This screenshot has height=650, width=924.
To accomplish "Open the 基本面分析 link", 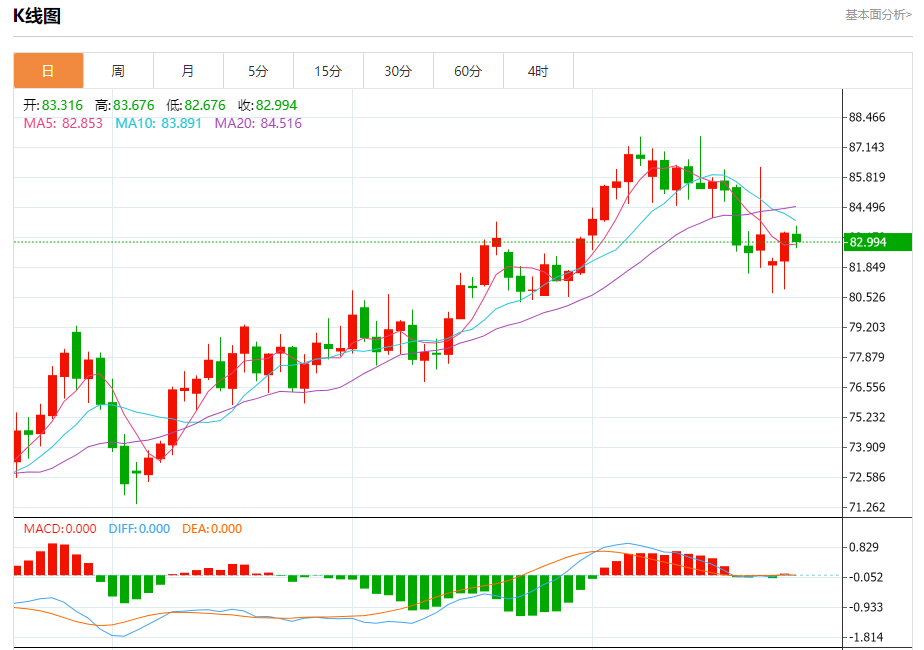I will [x=878, y=15].
